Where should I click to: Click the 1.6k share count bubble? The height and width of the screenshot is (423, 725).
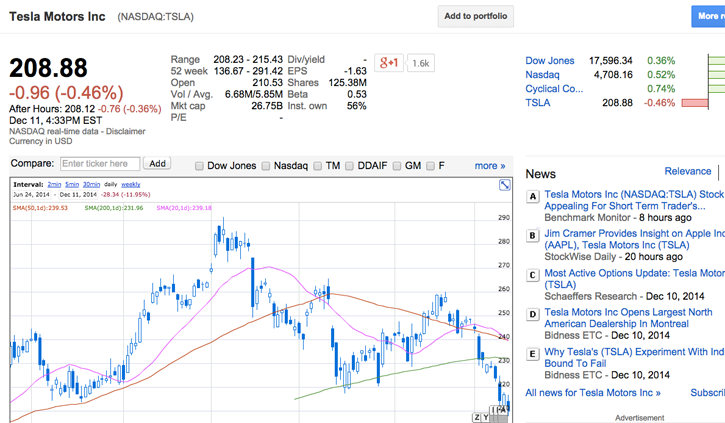click(x=420, y=63)
